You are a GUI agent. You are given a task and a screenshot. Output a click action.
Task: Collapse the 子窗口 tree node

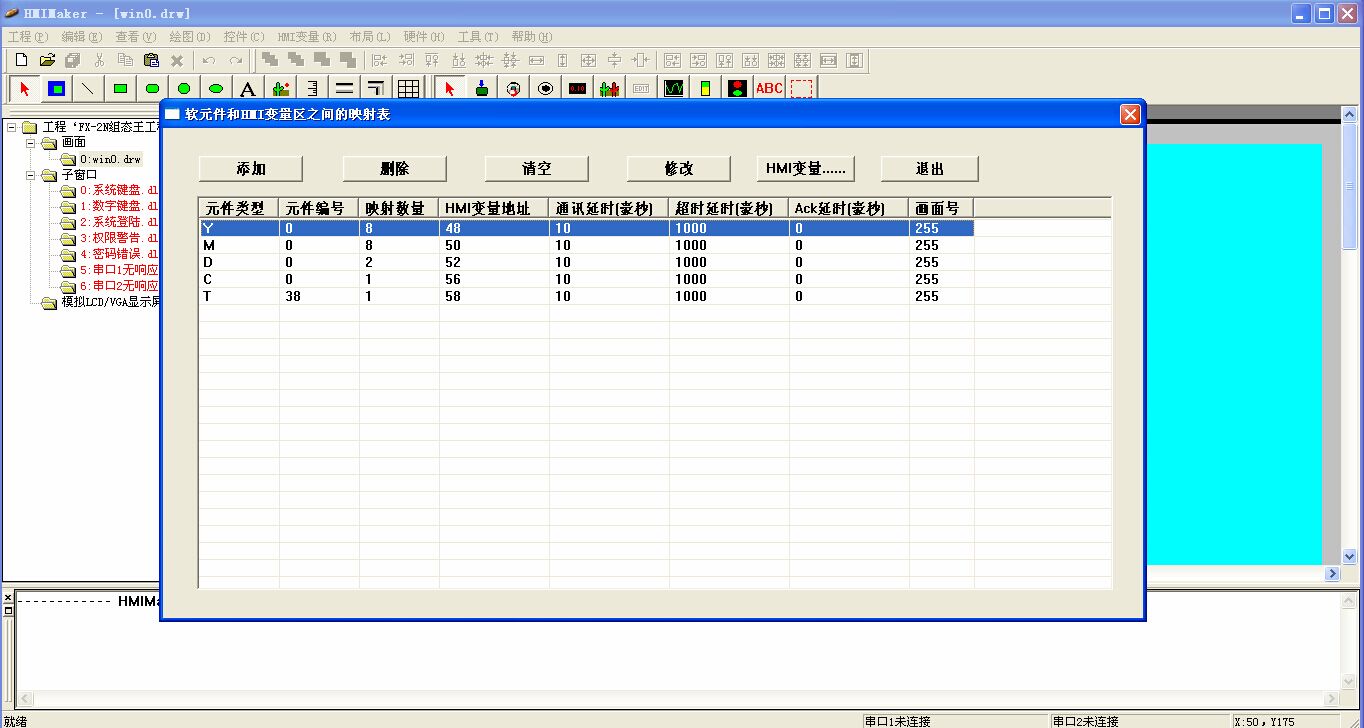[x=30, y=175]
